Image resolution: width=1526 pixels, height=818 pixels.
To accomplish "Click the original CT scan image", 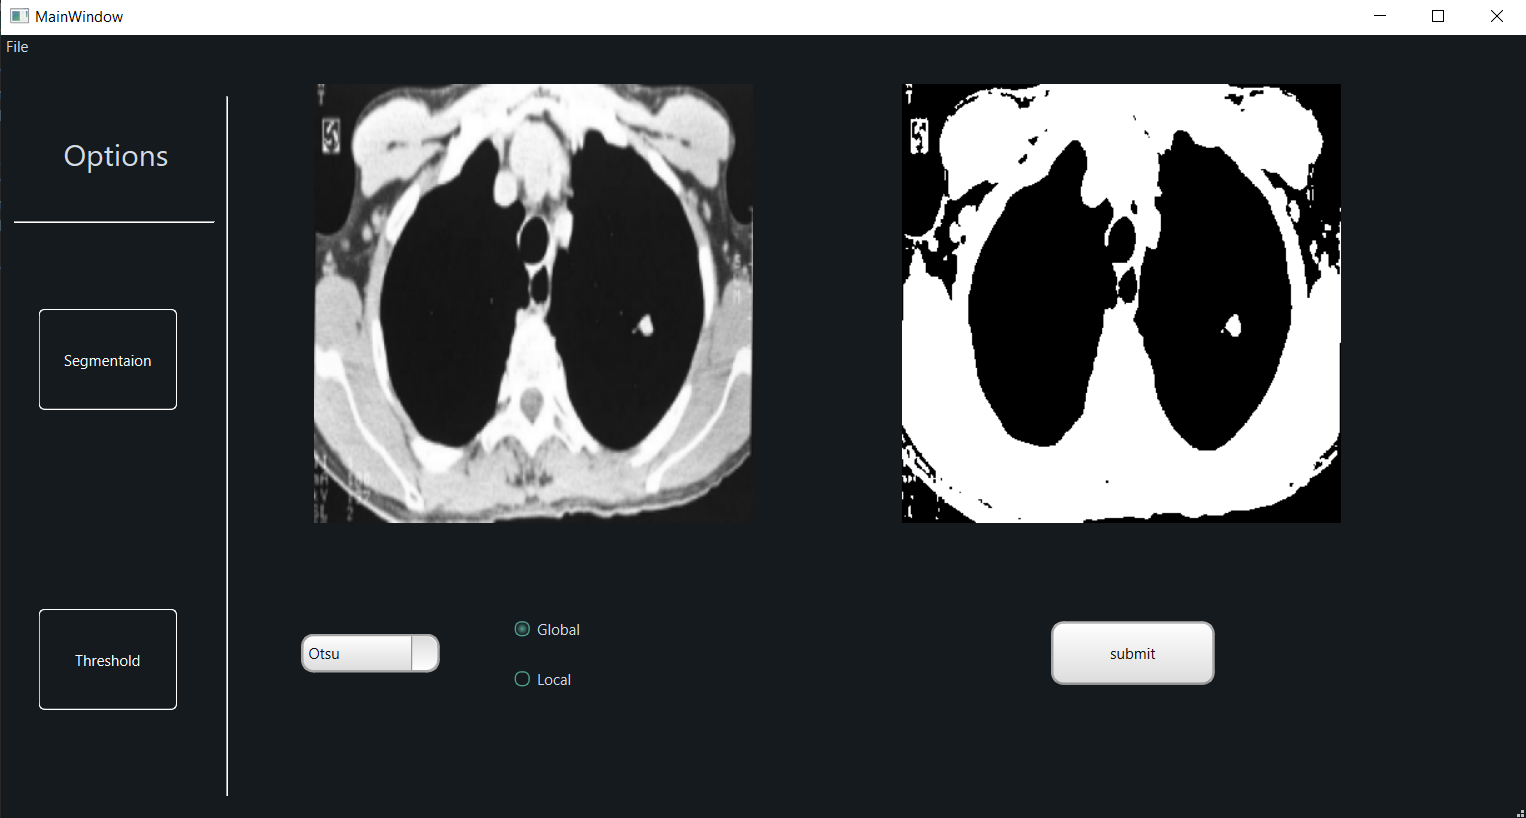I will point(533,302).
